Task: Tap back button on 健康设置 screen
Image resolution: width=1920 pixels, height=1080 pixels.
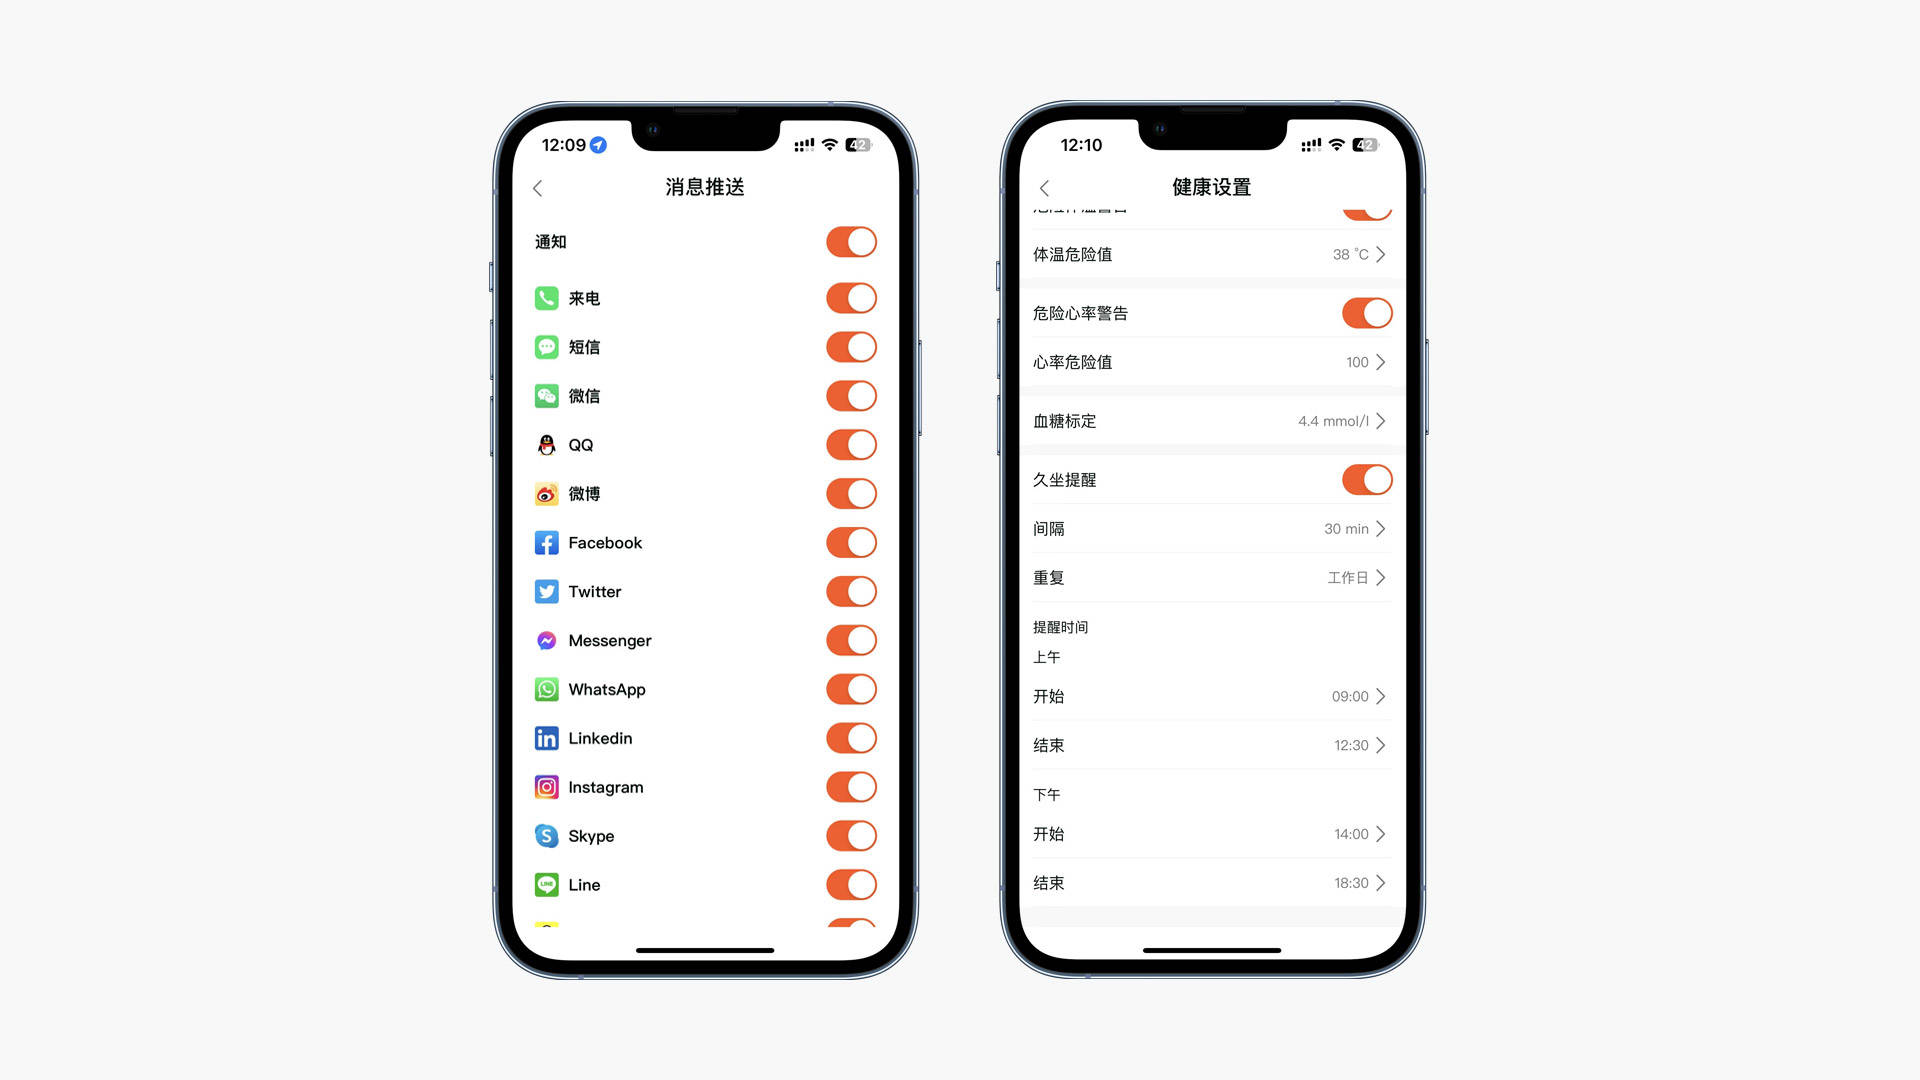Action: click(1044, 187)
